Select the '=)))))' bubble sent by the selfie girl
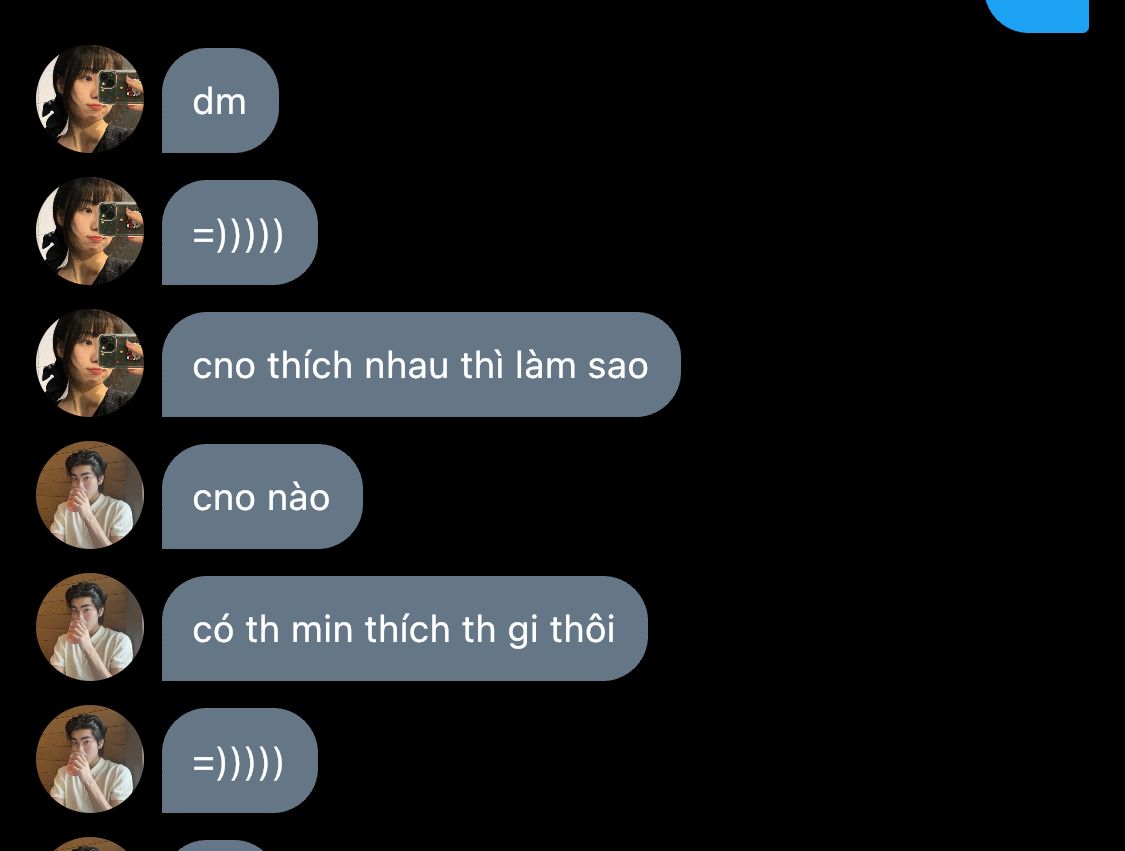 240,232
